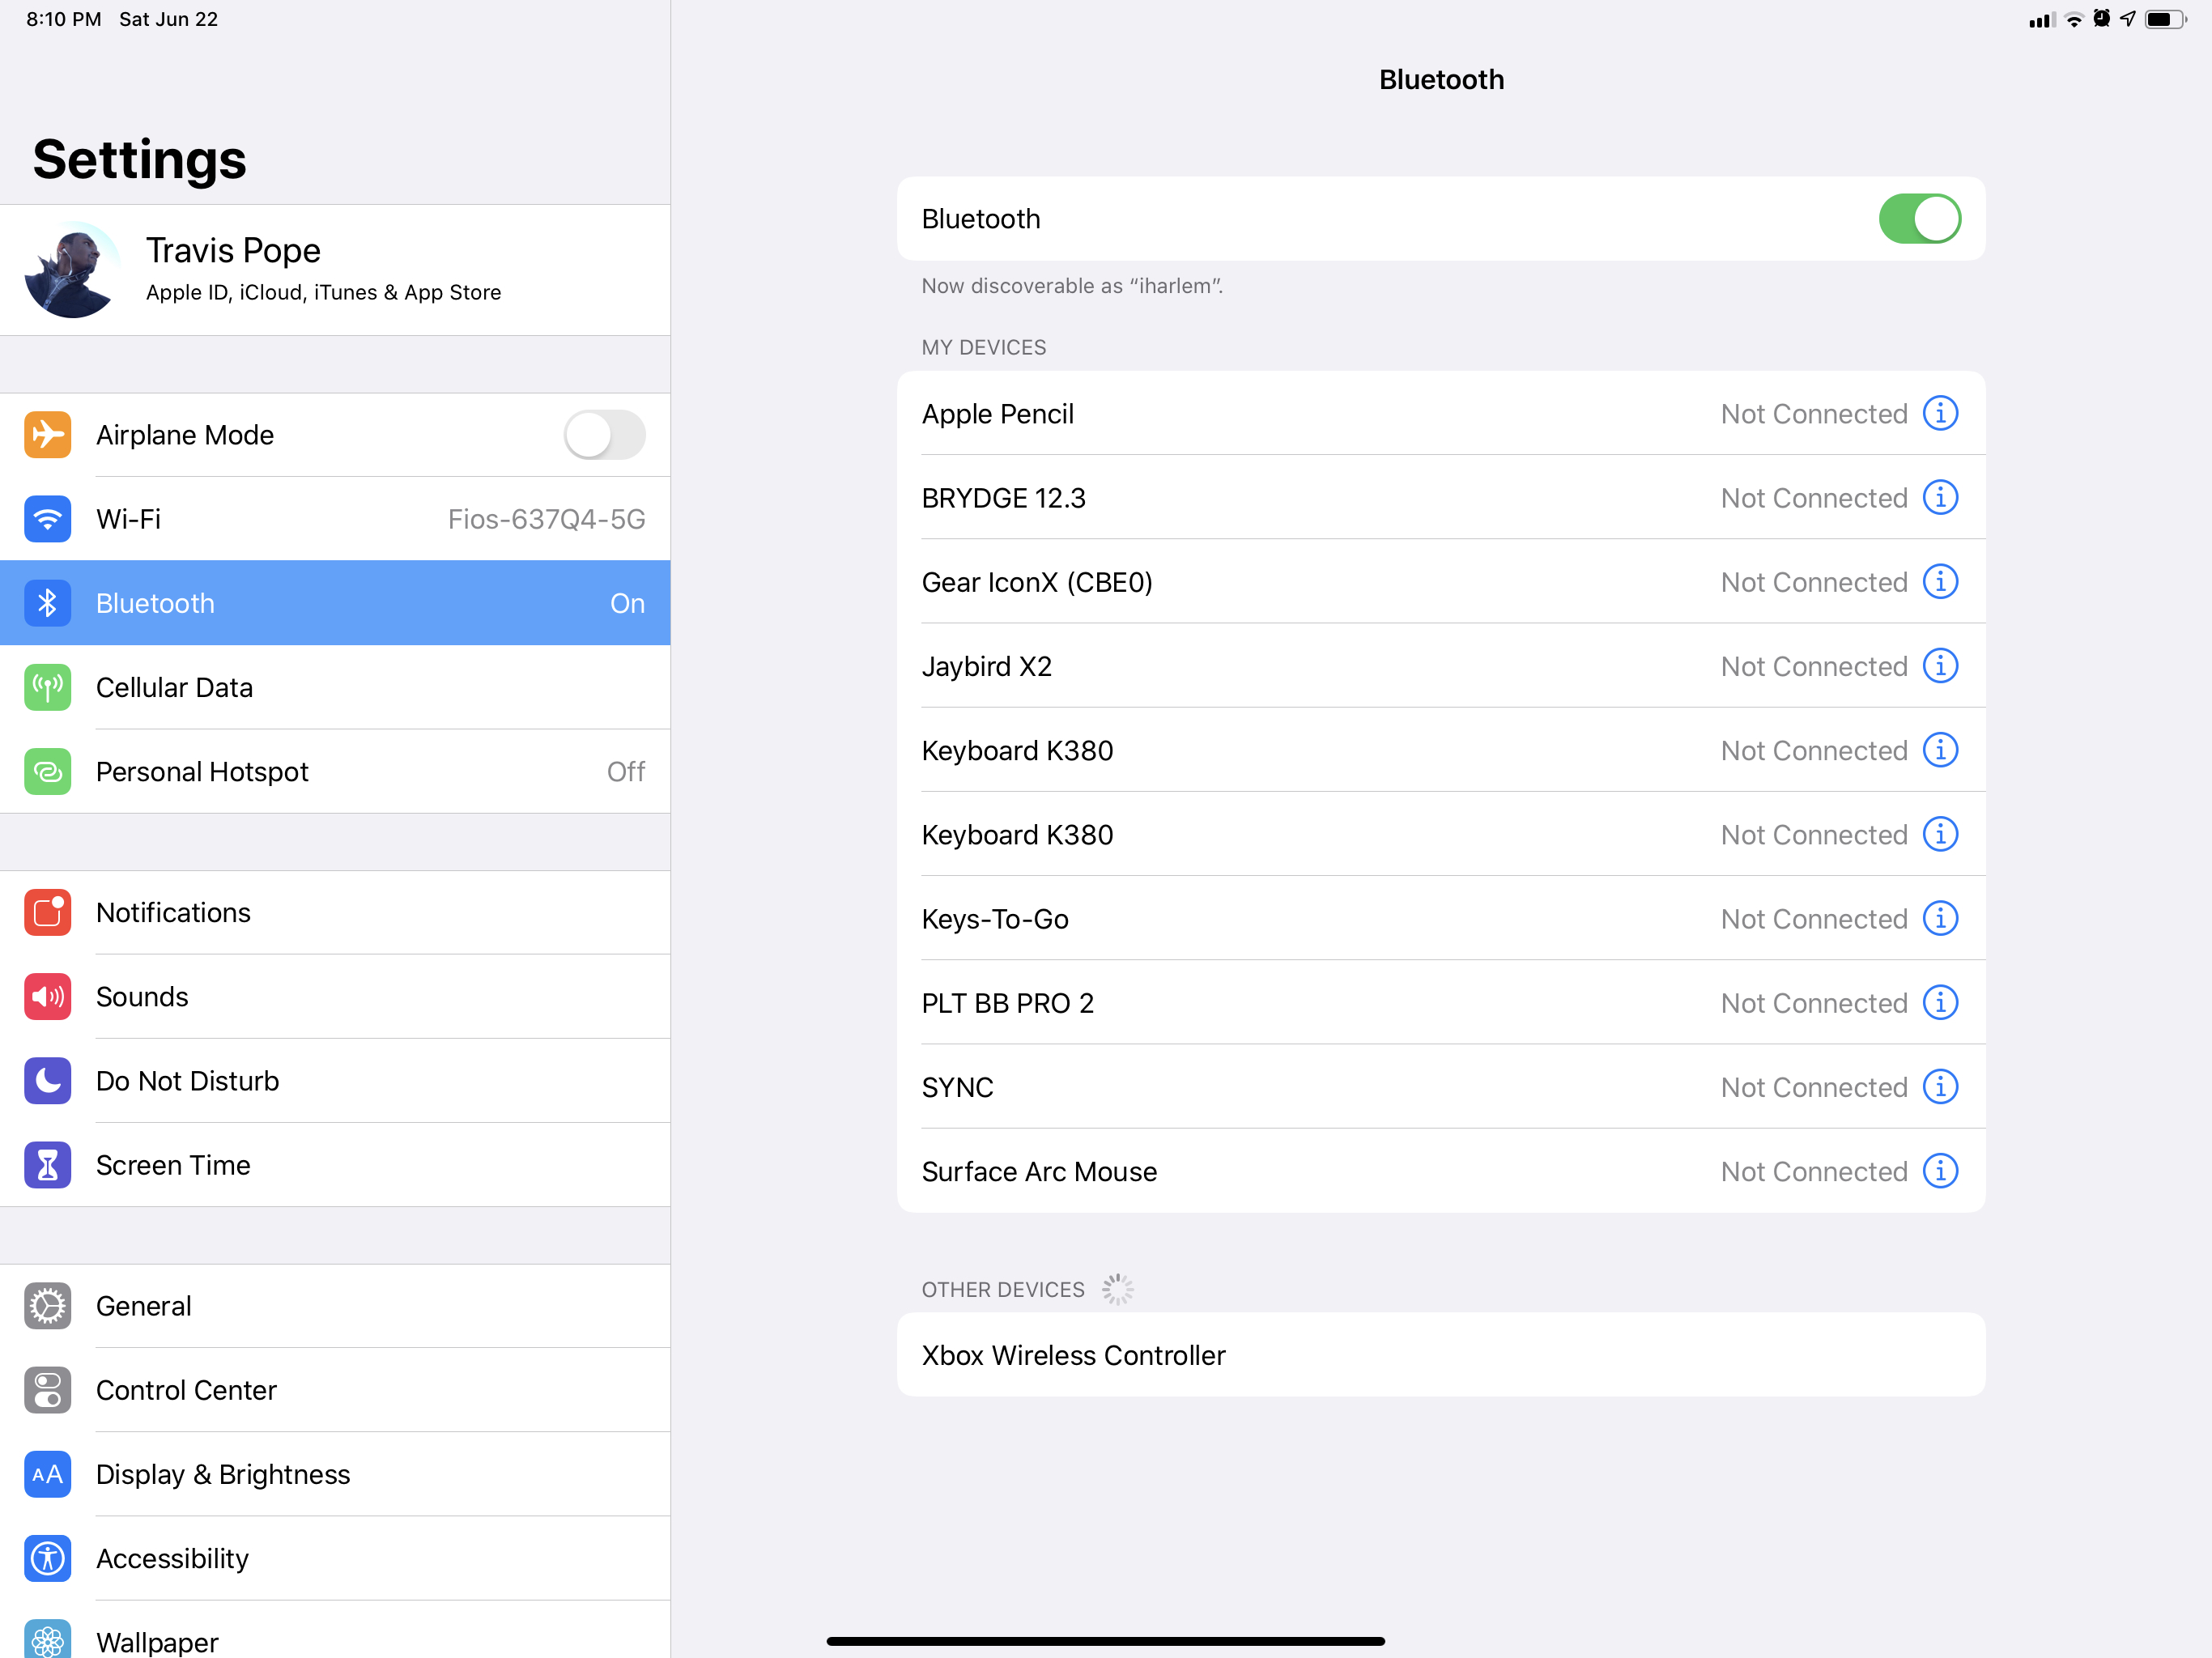Enable the Airplane Mode switch
The height and width of the screenshot is (1658, 2212).
coord(604,435)
